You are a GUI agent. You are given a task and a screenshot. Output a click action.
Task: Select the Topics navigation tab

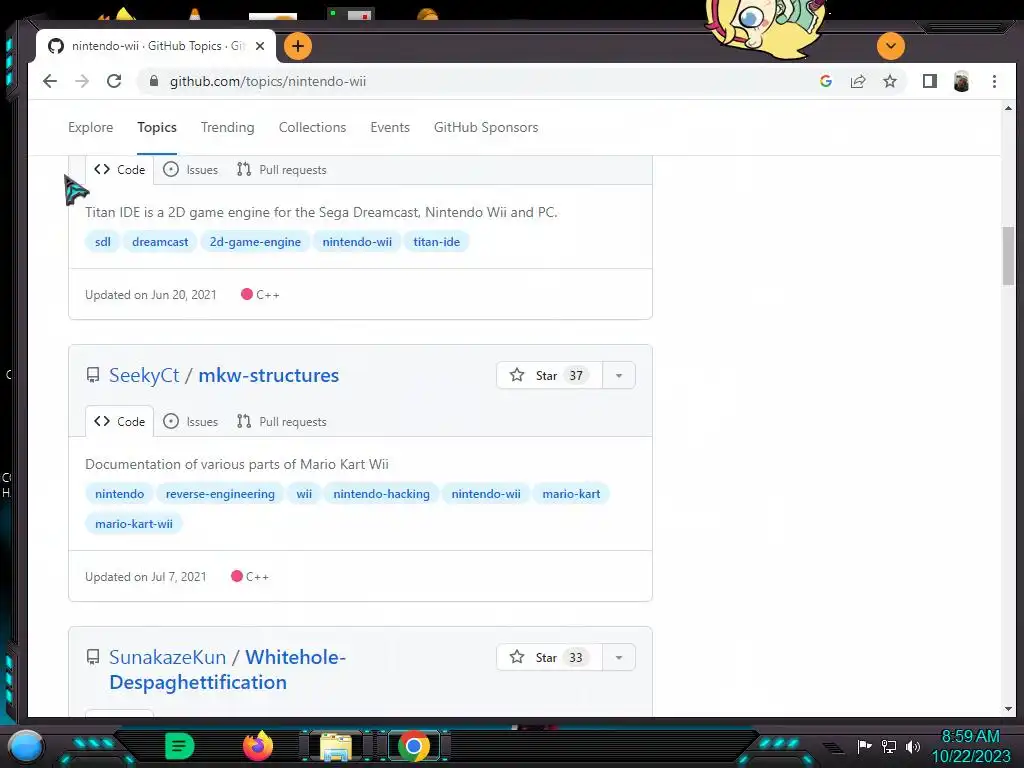click(157, 127)
